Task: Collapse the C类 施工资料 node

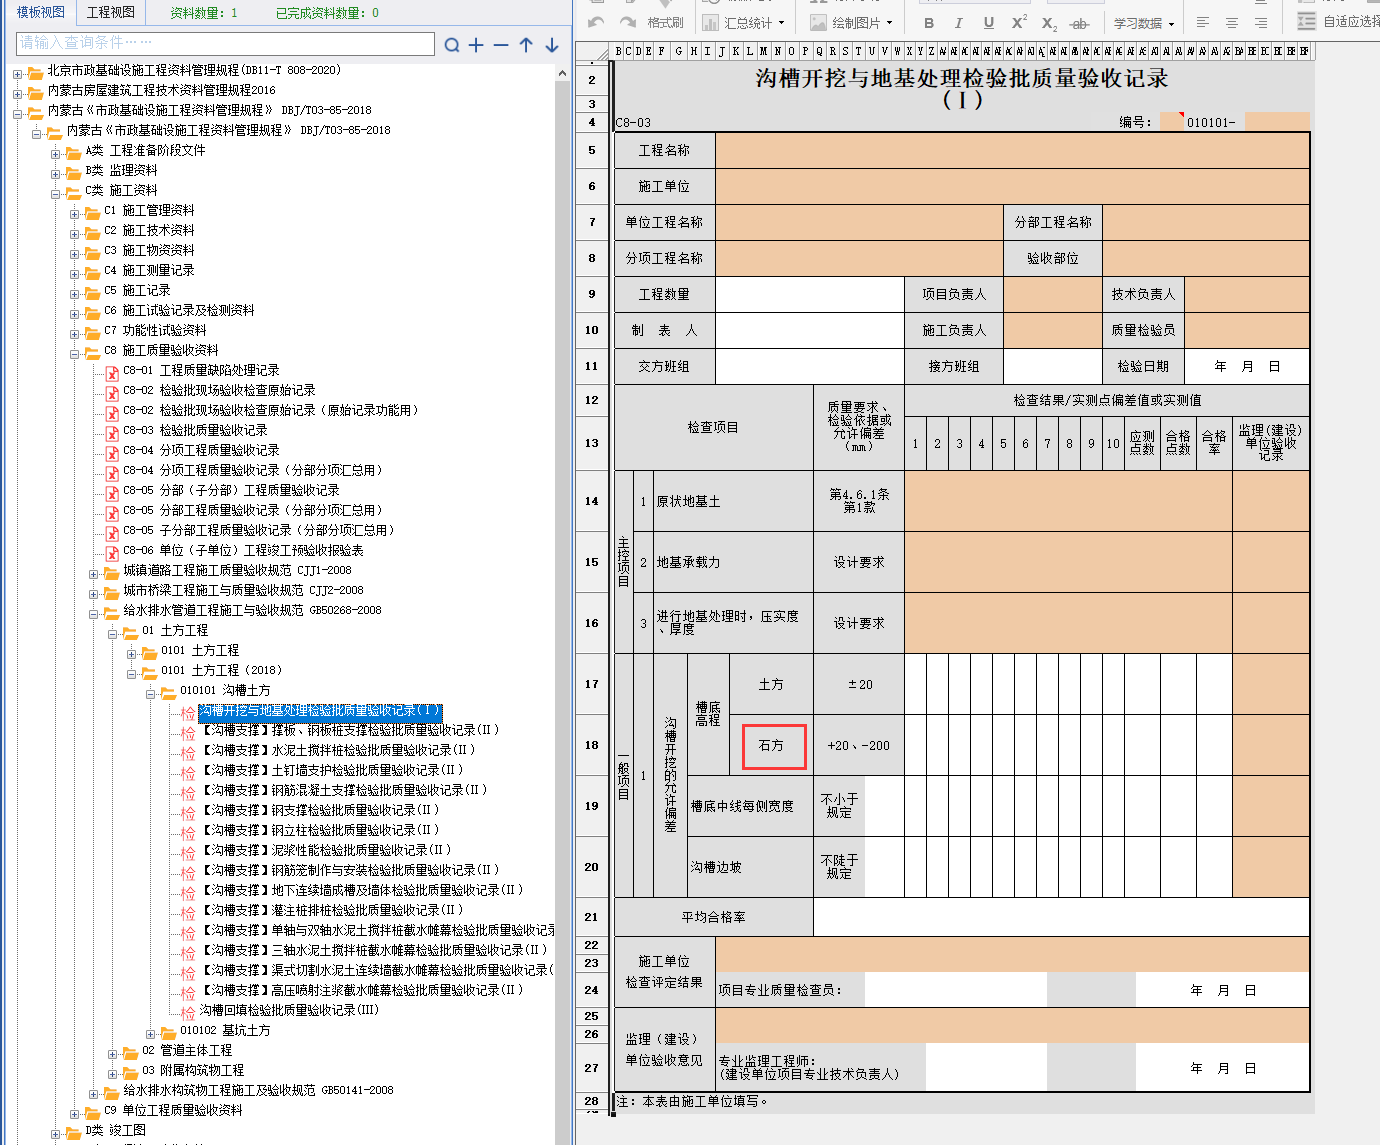Action: click(x=56, y=192)
